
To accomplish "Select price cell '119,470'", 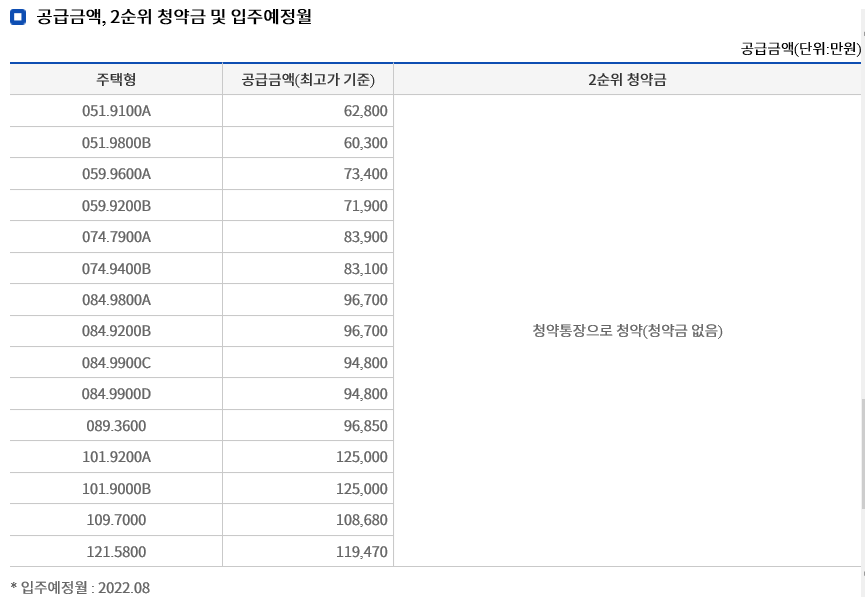I will click(x=308, y=551).
